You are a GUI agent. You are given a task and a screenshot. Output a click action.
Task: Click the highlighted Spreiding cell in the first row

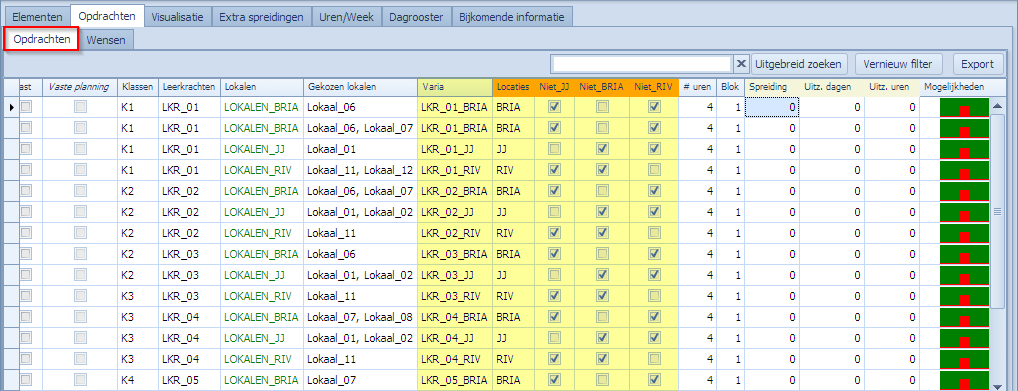point(772,107)
